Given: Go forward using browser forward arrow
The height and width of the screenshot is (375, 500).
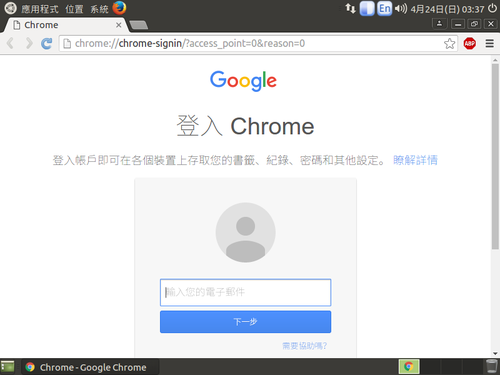Looking at the screenshot, I should click(x=29, y=43).
